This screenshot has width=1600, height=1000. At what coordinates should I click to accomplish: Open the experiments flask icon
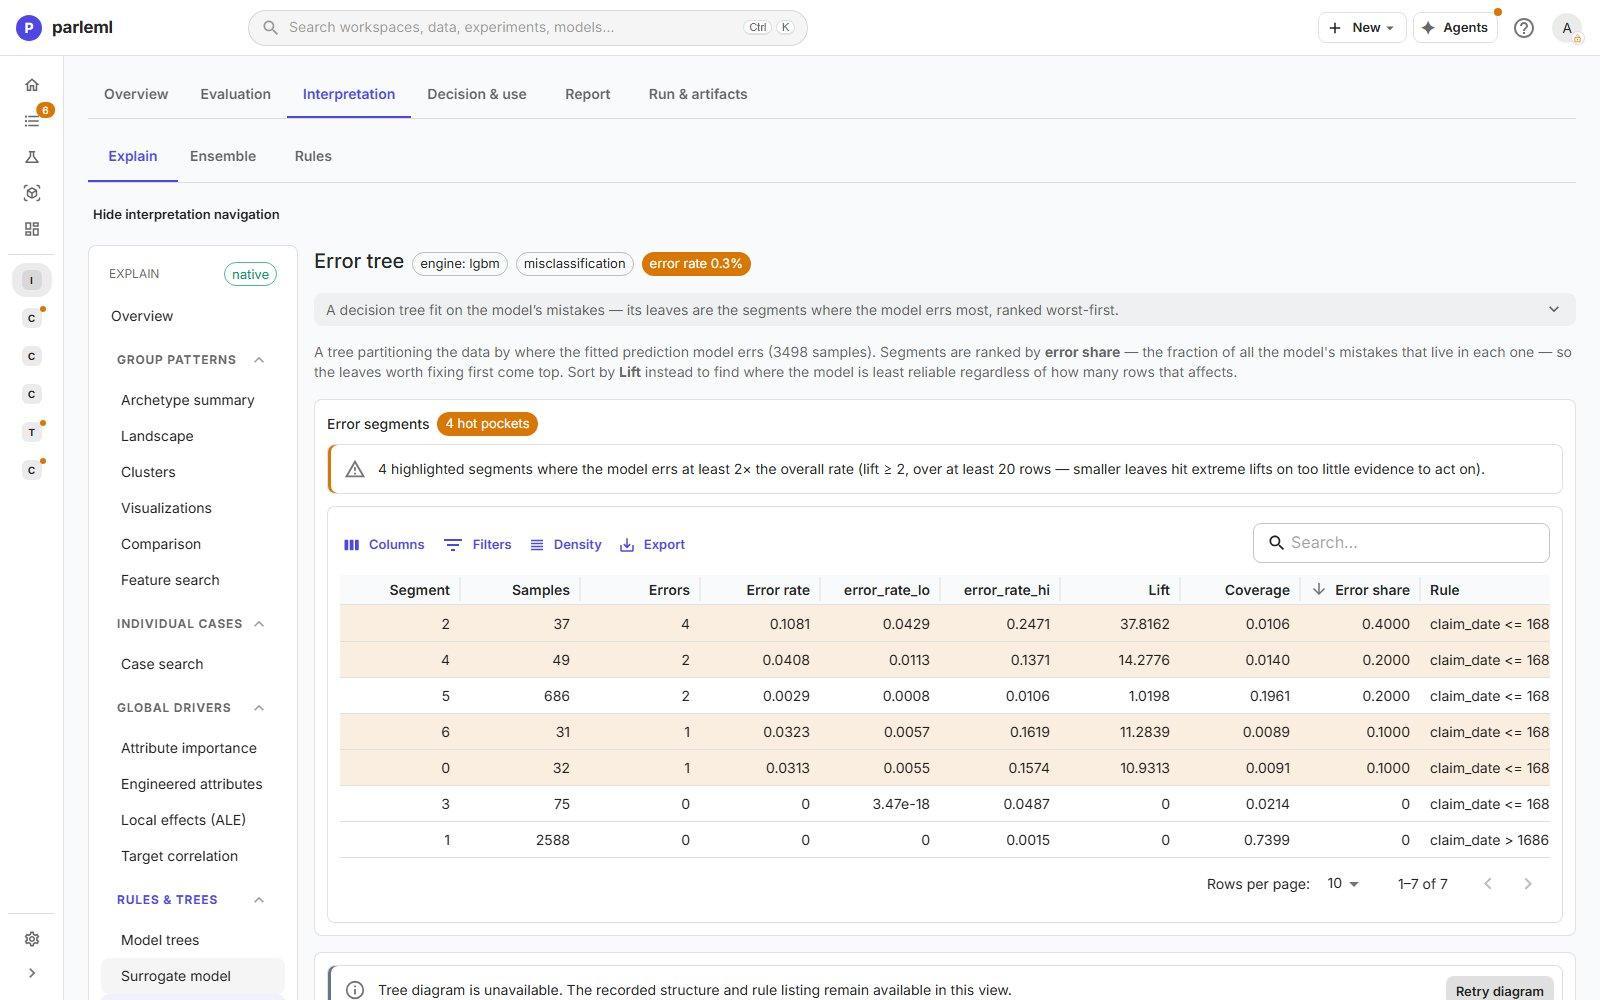pos(32,157)
